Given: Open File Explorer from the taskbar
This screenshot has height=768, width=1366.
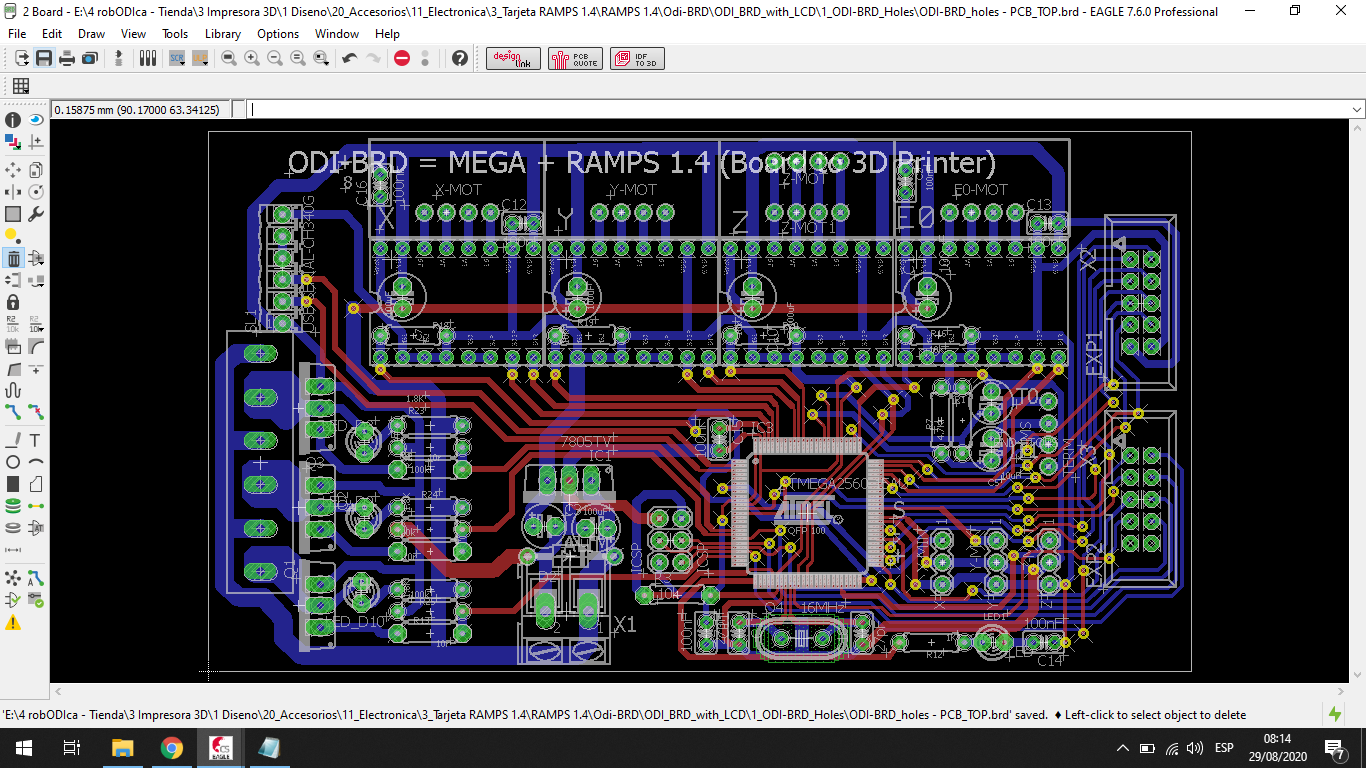Looking at the screenshot, I should (122, 748).
